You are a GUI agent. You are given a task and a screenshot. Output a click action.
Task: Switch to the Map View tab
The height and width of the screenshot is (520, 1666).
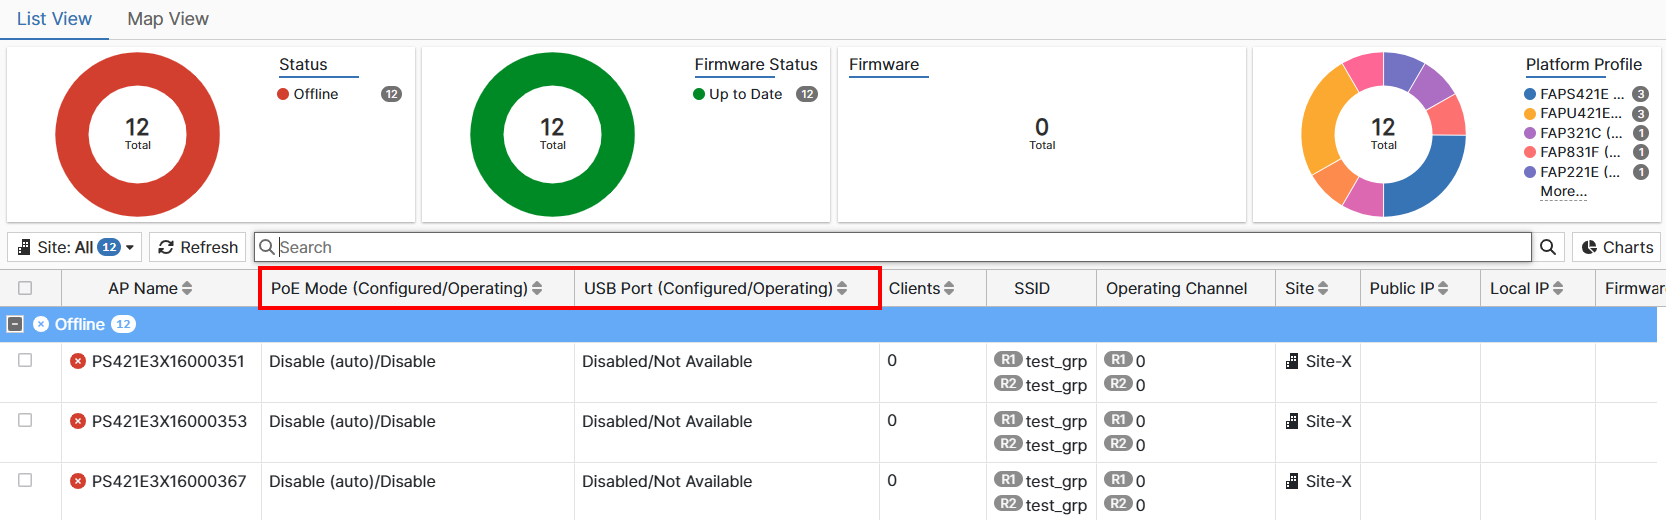(x=168, y=19)
